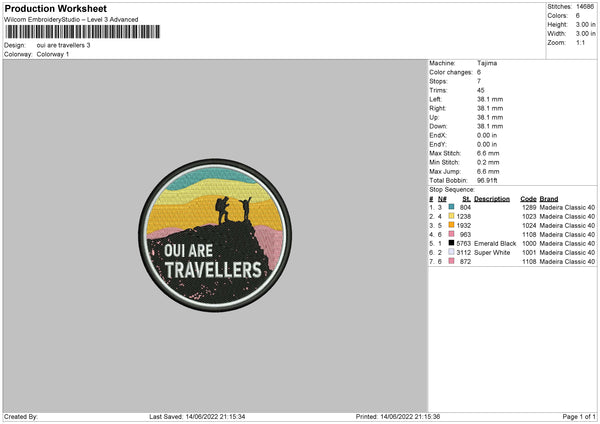Click the 'Created By:' footer label

[x=21, y=416]
